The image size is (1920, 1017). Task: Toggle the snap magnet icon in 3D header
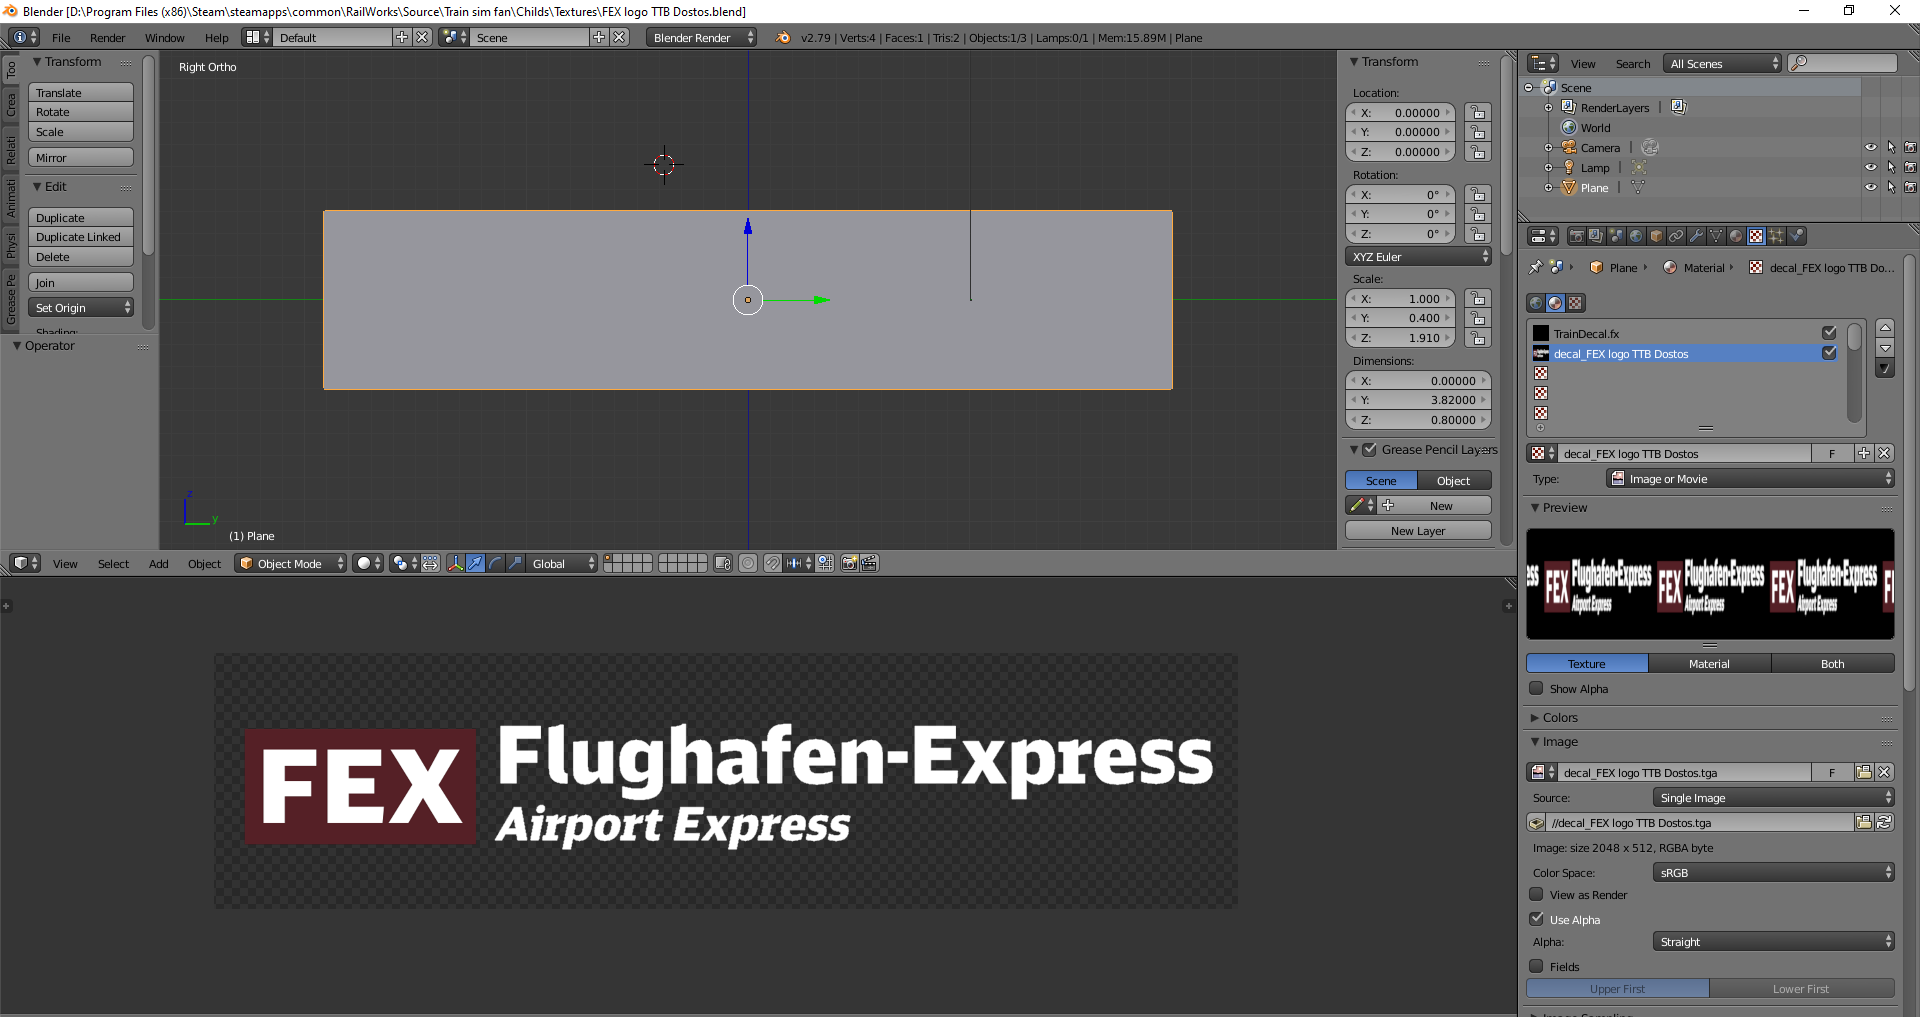coord(772,563)
